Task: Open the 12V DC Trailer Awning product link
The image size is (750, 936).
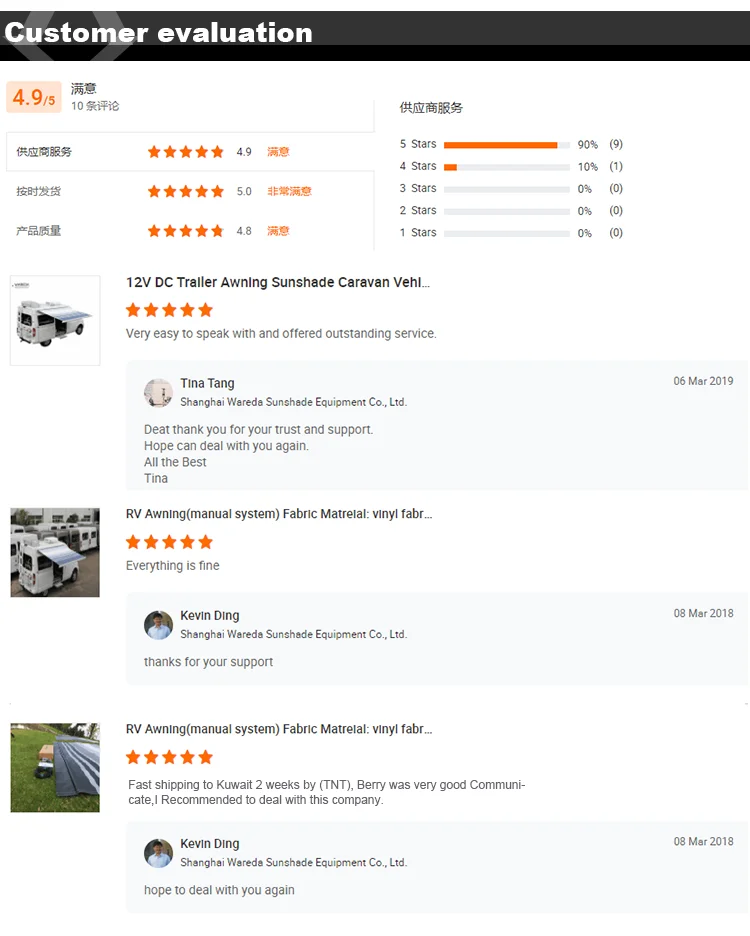Action: tap(278, 283)
